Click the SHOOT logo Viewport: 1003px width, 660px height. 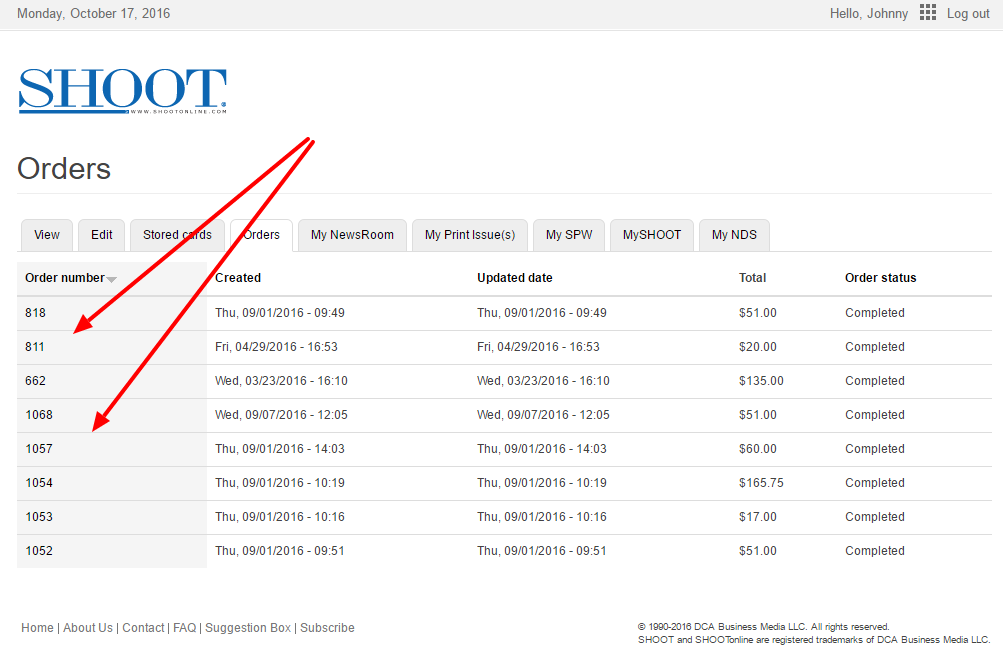123,91
